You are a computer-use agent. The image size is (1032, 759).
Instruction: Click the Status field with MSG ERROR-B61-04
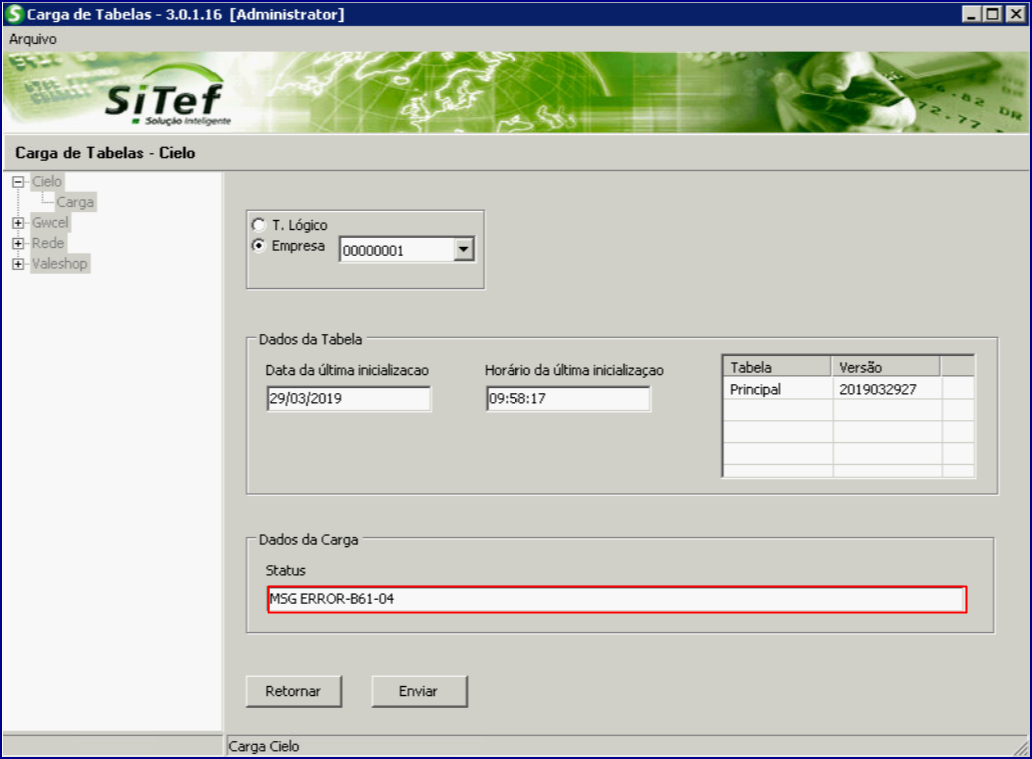tap(617, 599)
